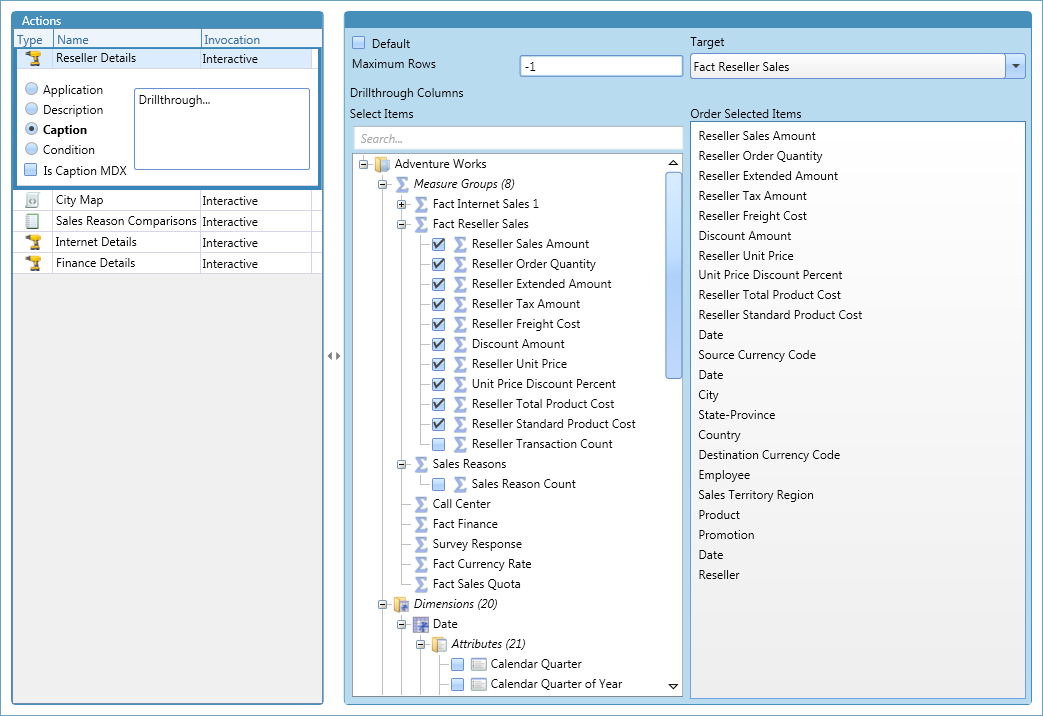Collapse the Attributes (21) node
The image size is (1043, 716).
[420, 644]
